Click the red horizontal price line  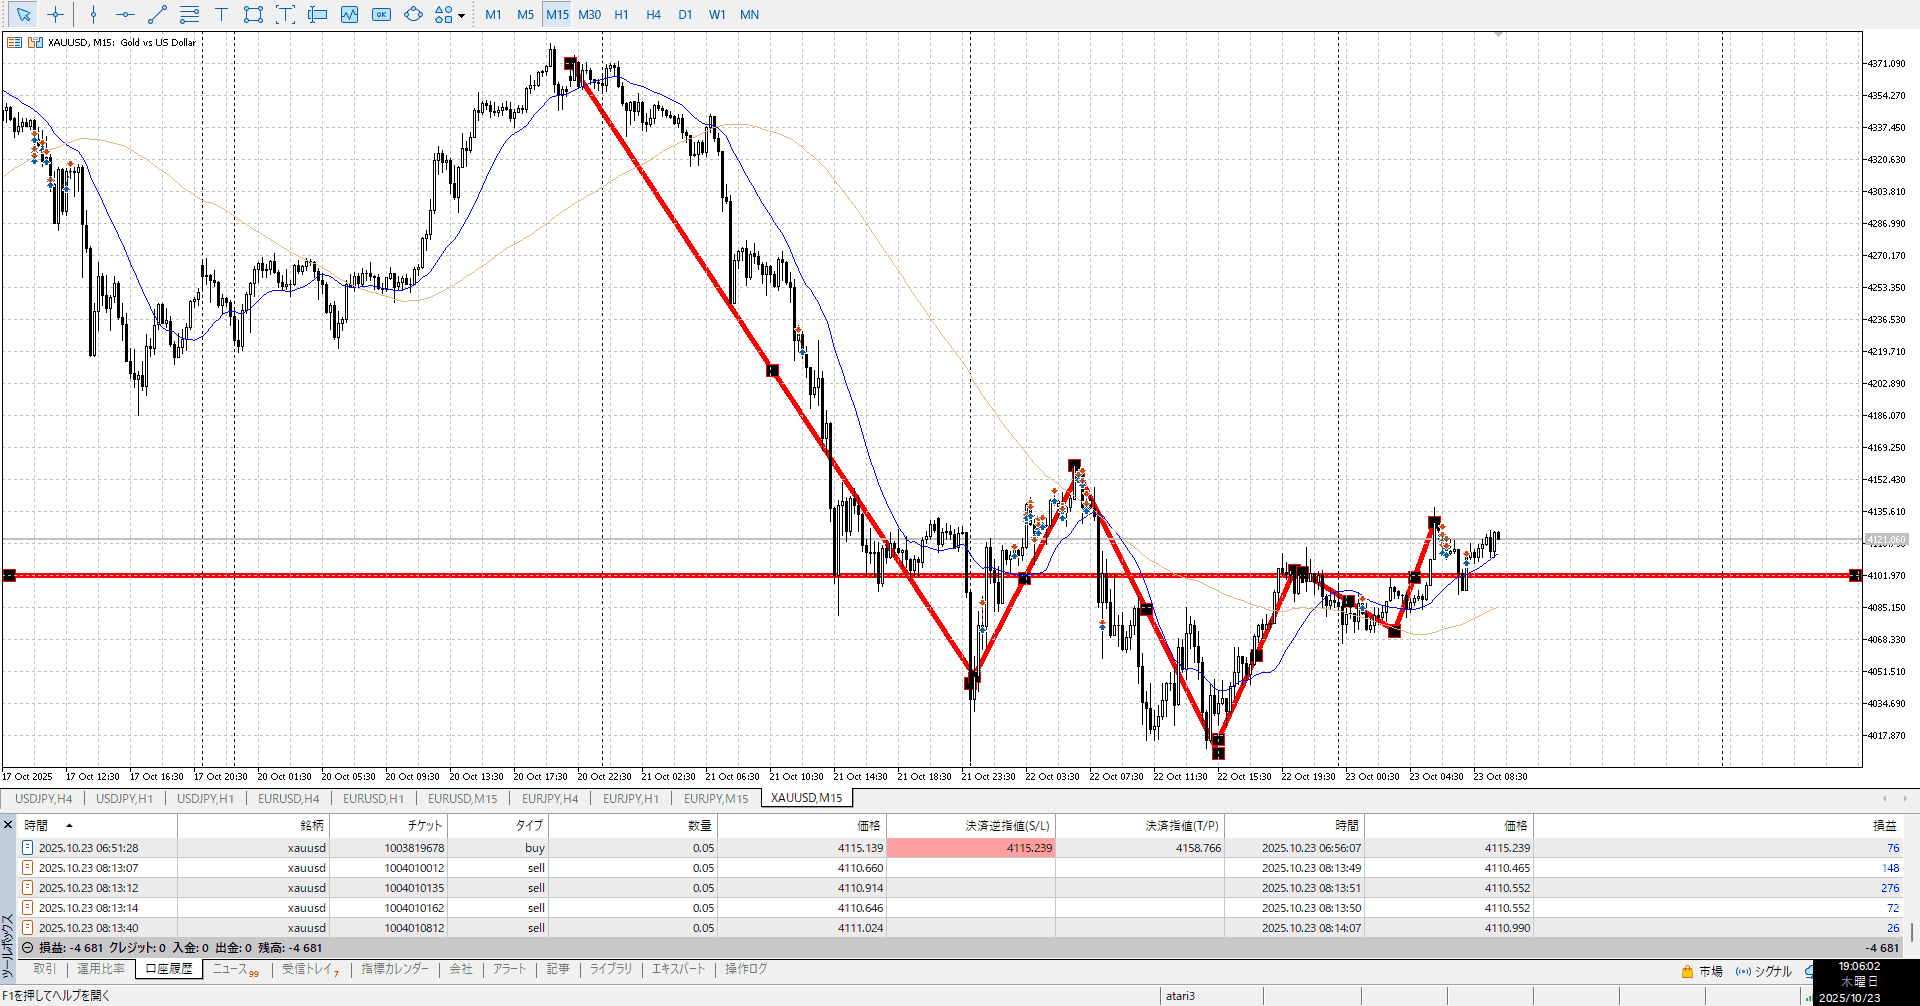(x=600, y=575)
